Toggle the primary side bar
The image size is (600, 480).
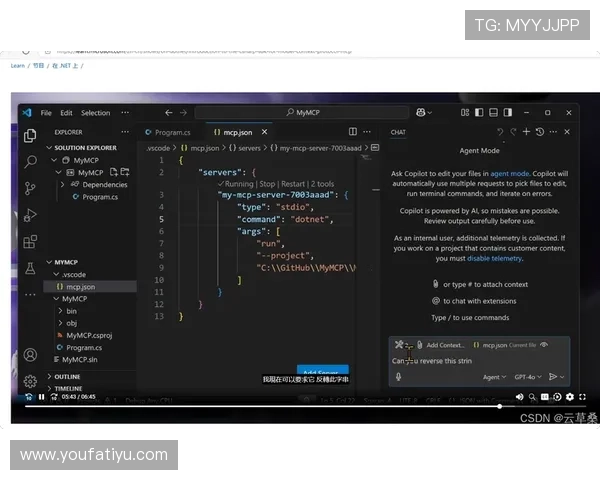point(479,113)
